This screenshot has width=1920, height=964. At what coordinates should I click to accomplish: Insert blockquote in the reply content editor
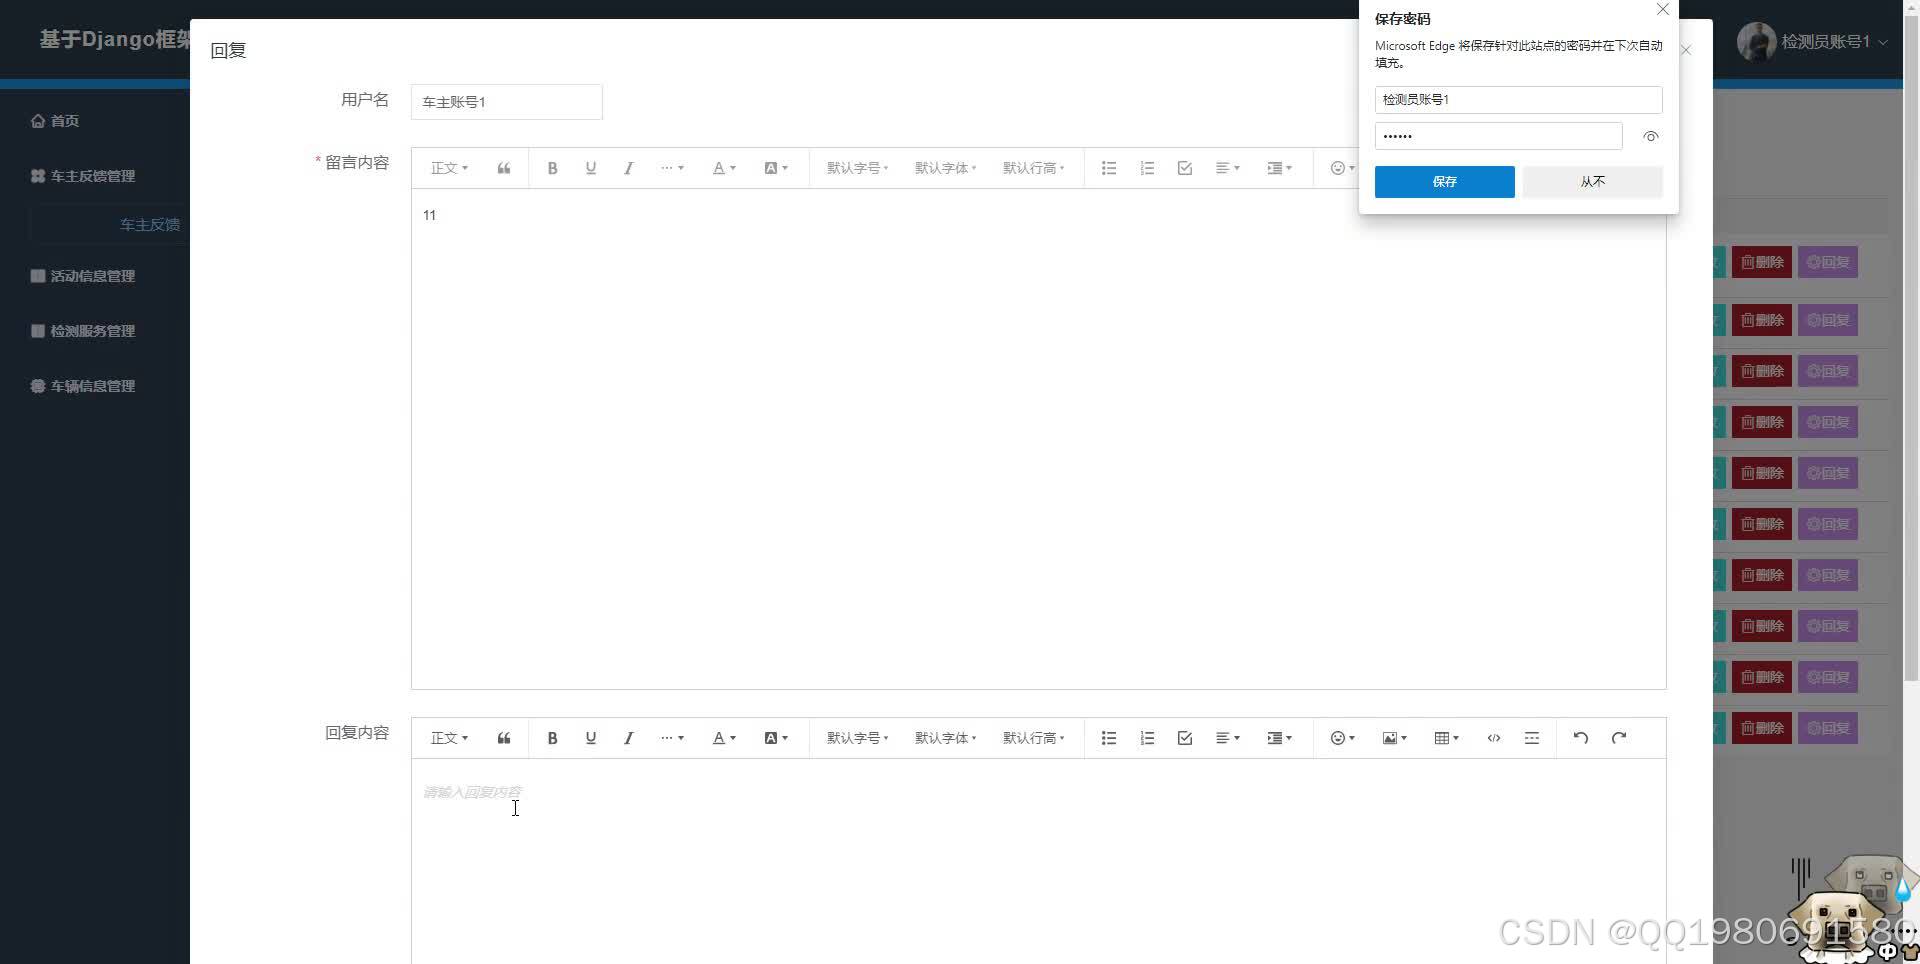pyautogui.click(x=504, y=738)
